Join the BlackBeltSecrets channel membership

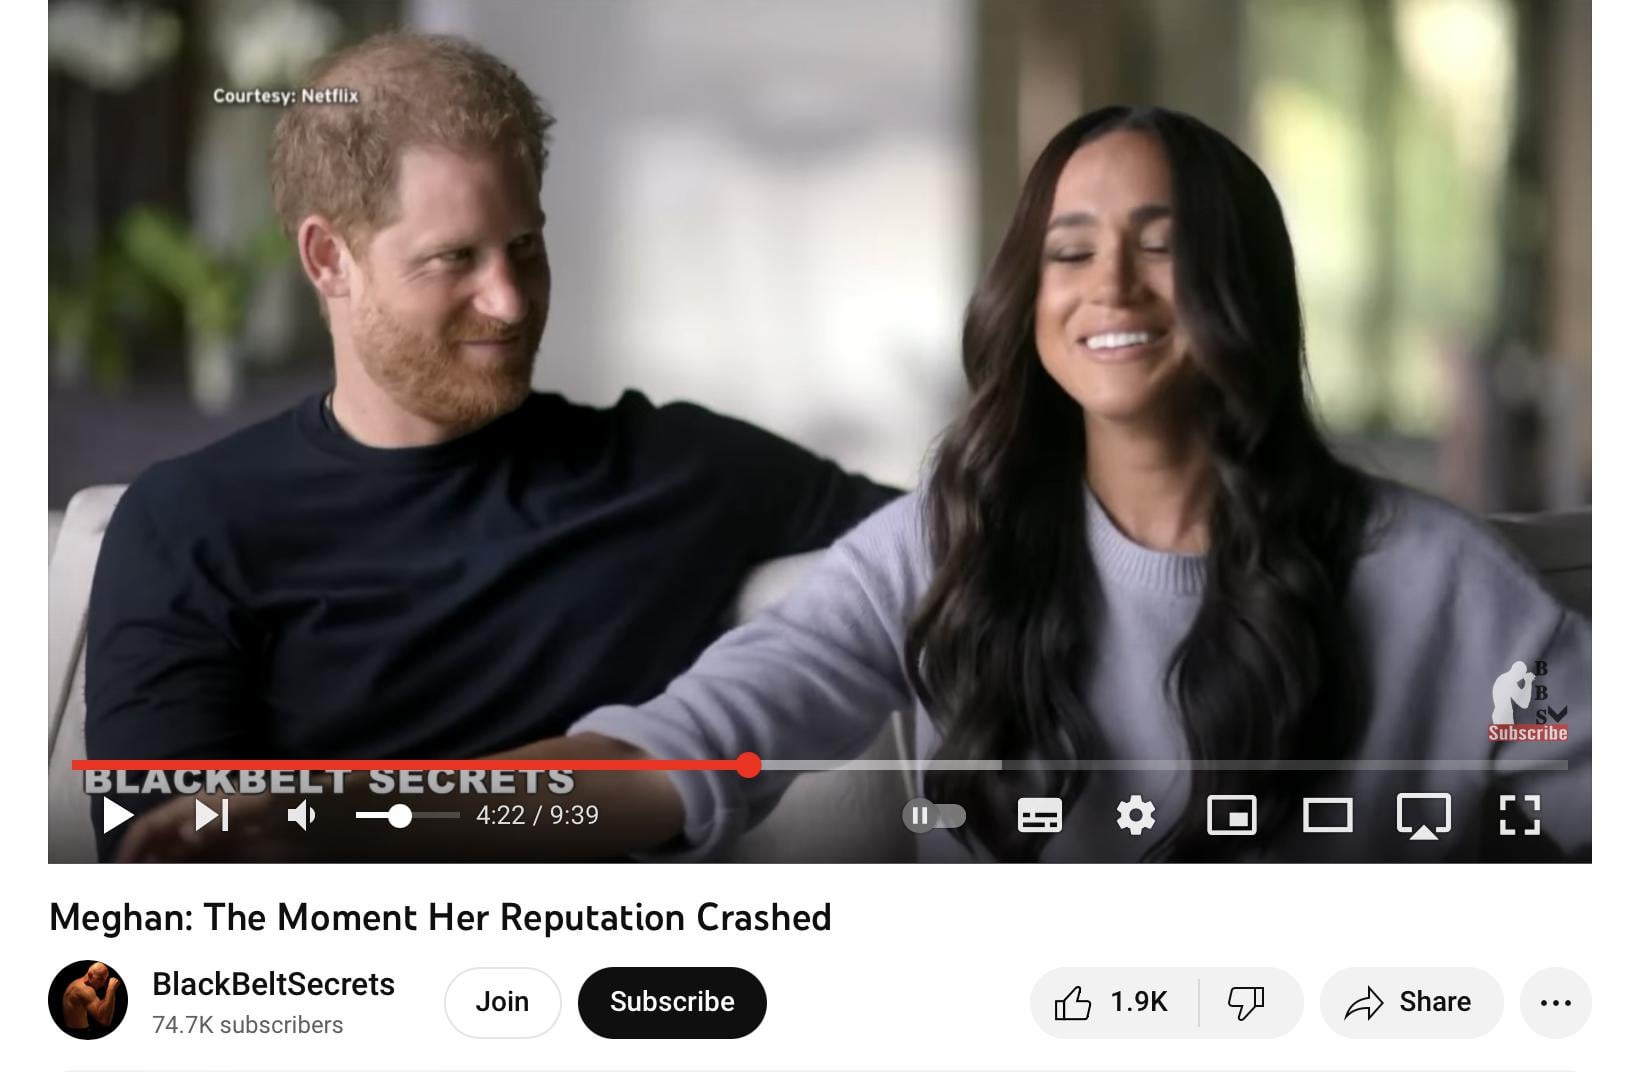click(x=502, y=1002)
